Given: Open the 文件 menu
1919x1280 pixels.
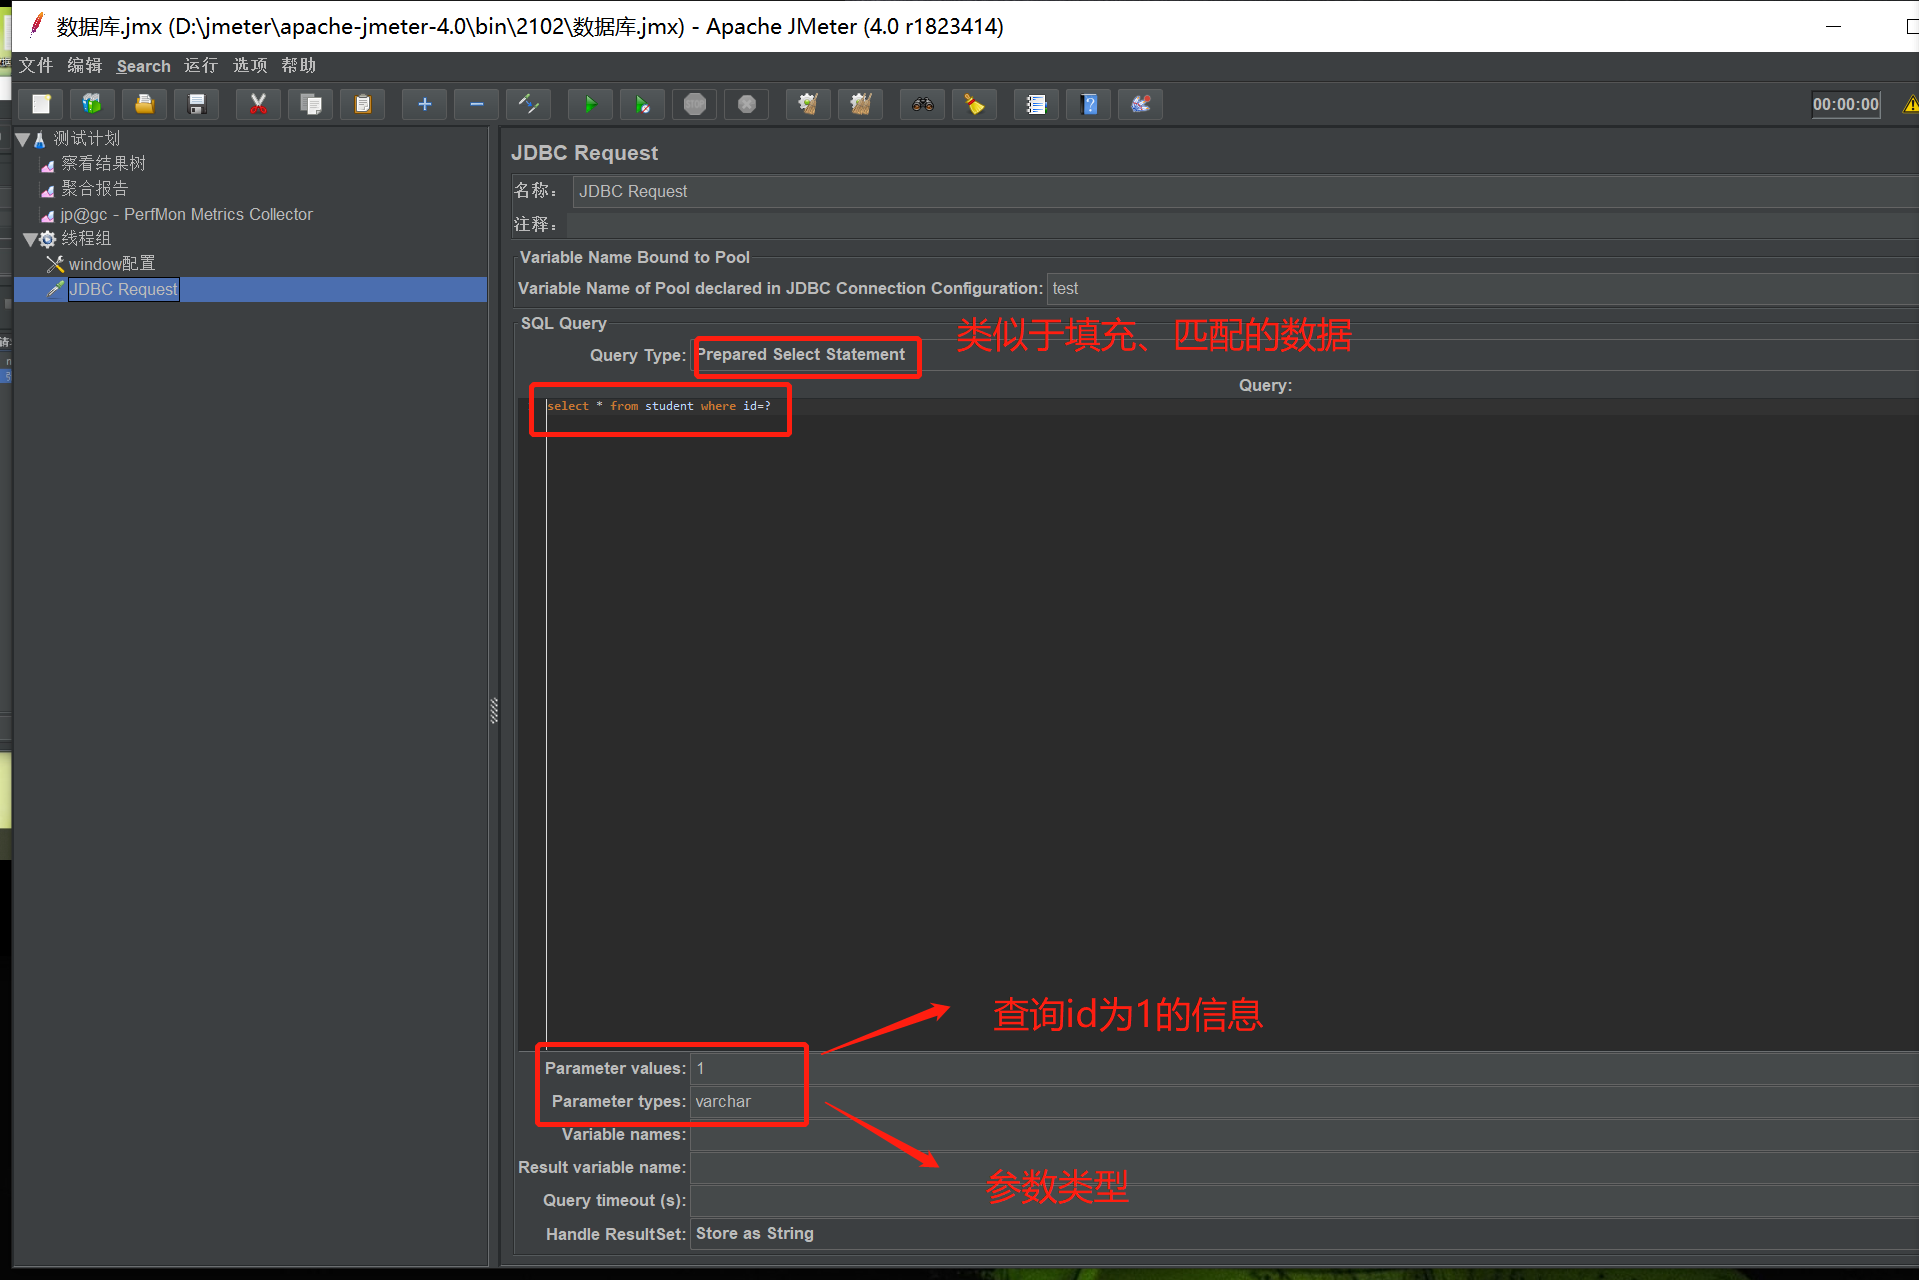Looking at the screenshot, I should pos(36,66).
